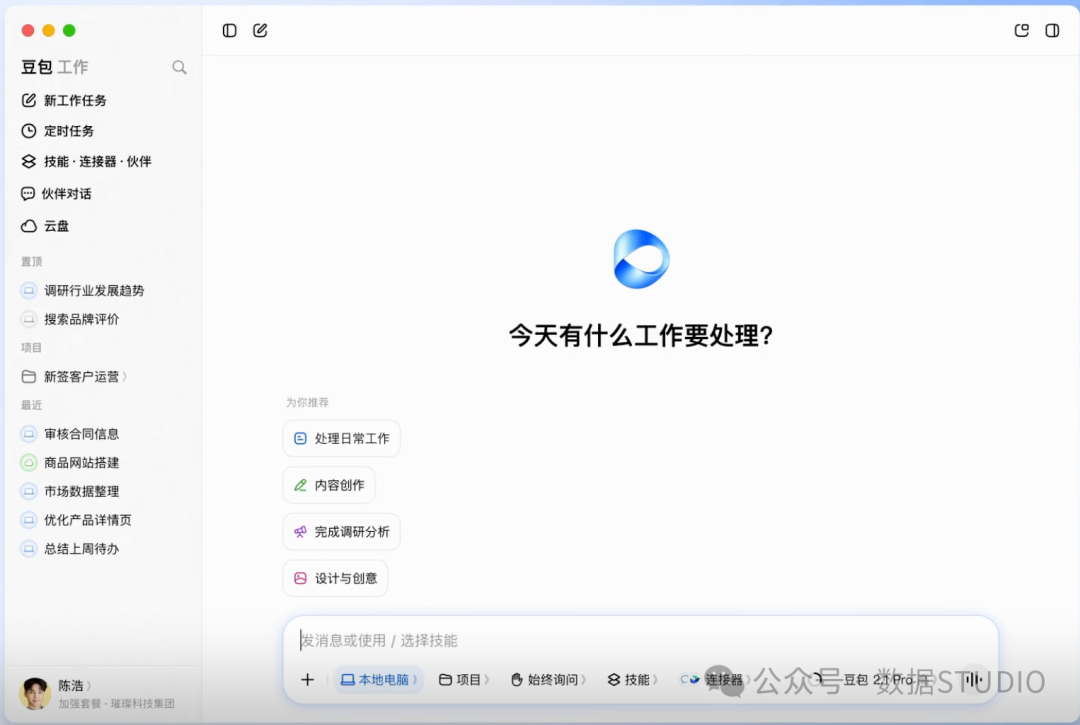Click the window icon left of the right-panel toggle
Image resolution: width=1080 pixels, height=725 pixels.
pos(1021,30)
